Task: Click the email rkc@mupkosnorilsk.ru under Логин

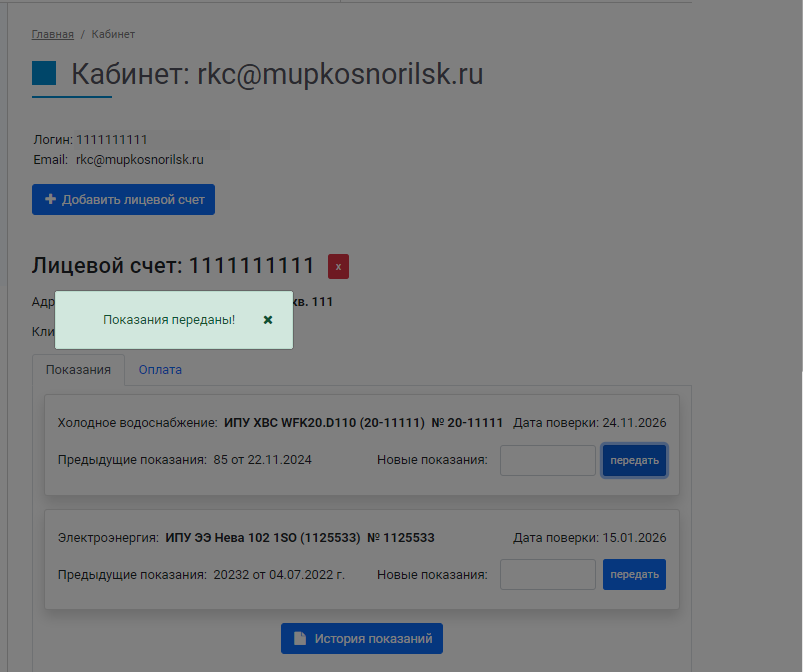Action: 140,159
